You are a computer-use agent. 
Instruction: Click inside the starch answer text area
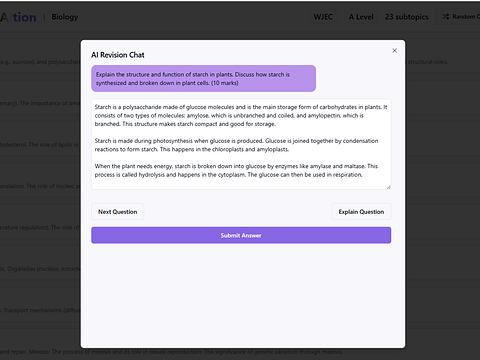coord(241,144)
